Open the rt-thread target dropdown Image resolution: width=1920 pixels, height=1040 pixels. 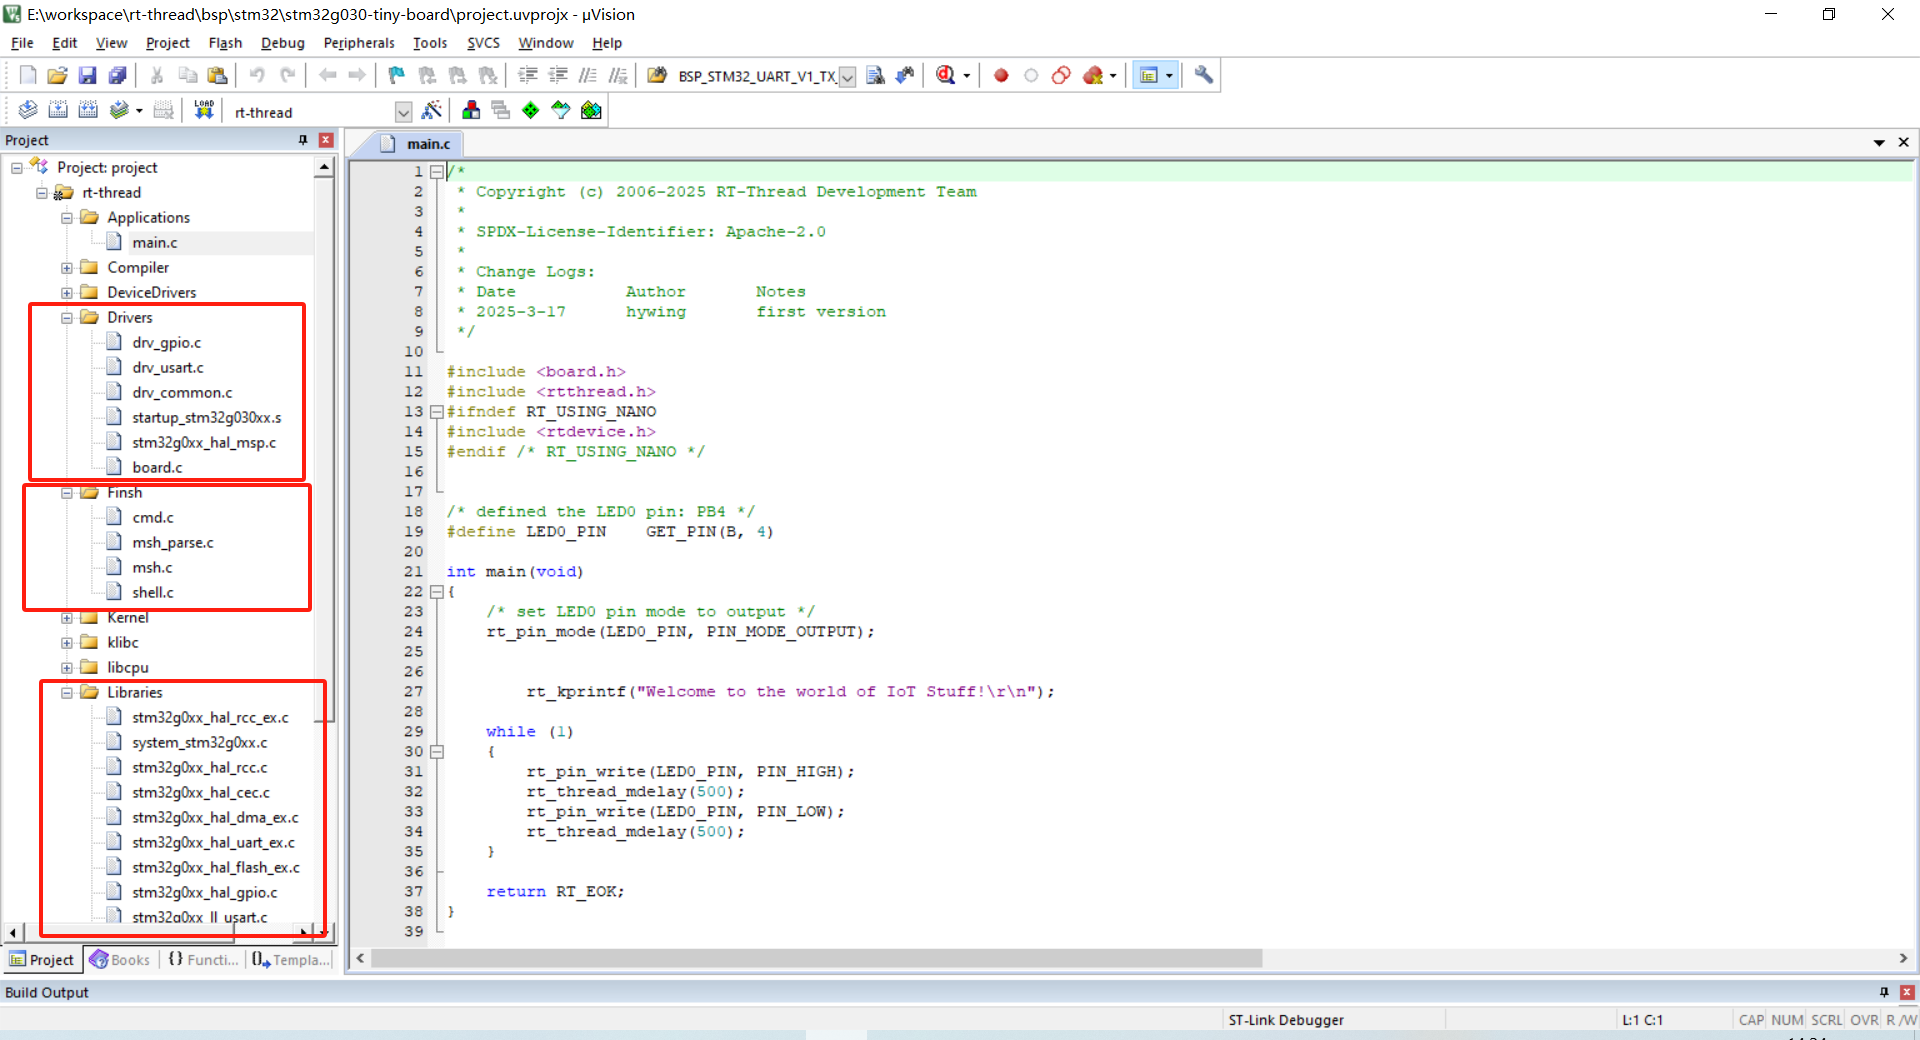403,112
